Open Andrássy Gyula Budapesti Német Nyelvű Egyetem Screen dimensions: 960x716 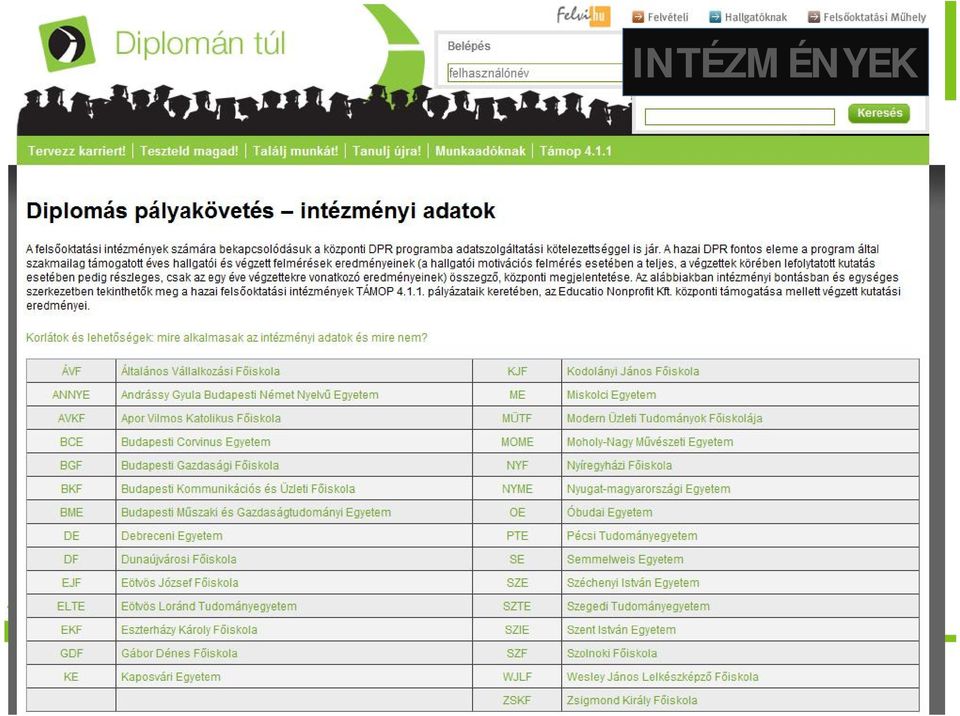249,395
